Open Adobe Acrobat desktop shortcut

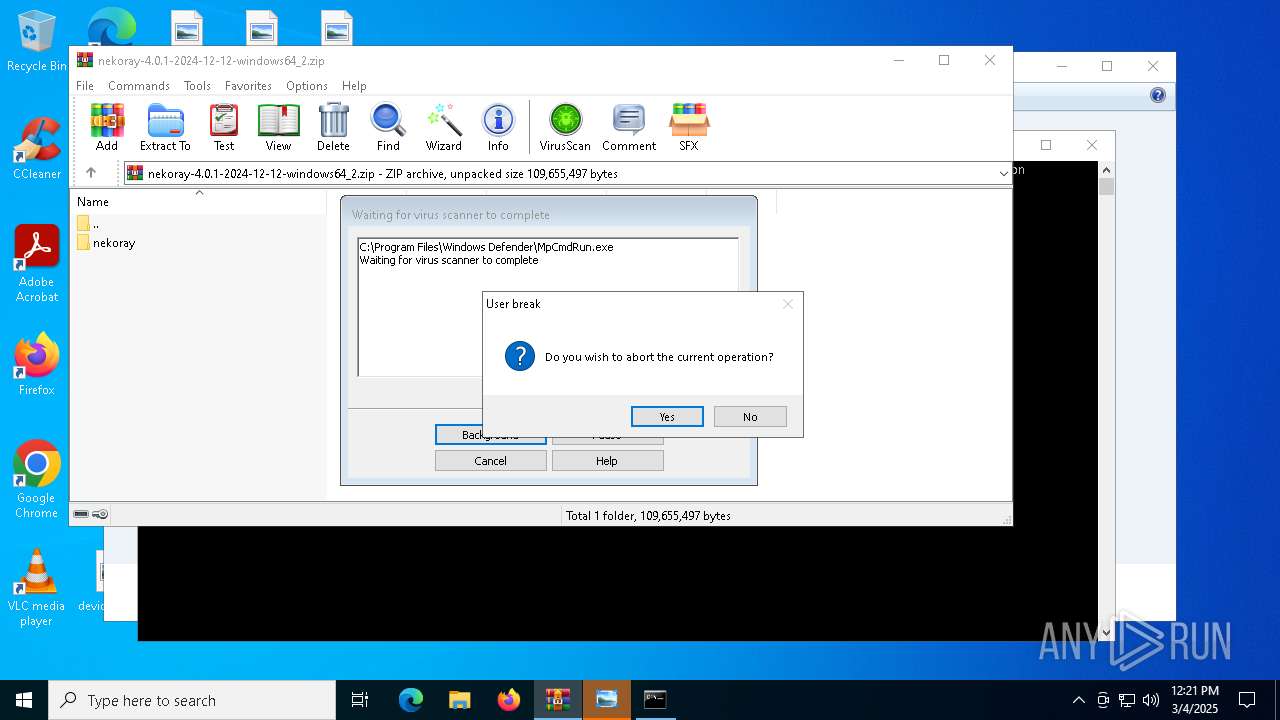[37, 264]
